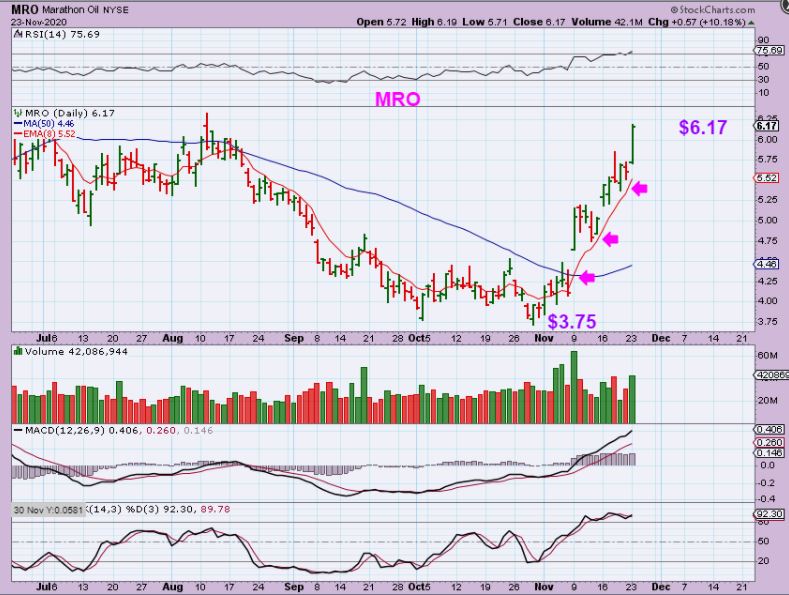Click the 4.46 moving average axis tag
The width and height of the screenshot is (789, 595).
point(767,264)
